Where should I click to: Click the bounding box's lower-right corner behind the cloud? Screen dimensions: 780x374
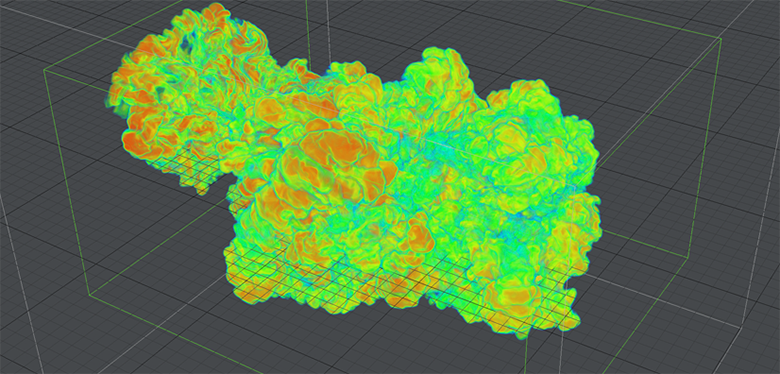(x=689, y=258)
